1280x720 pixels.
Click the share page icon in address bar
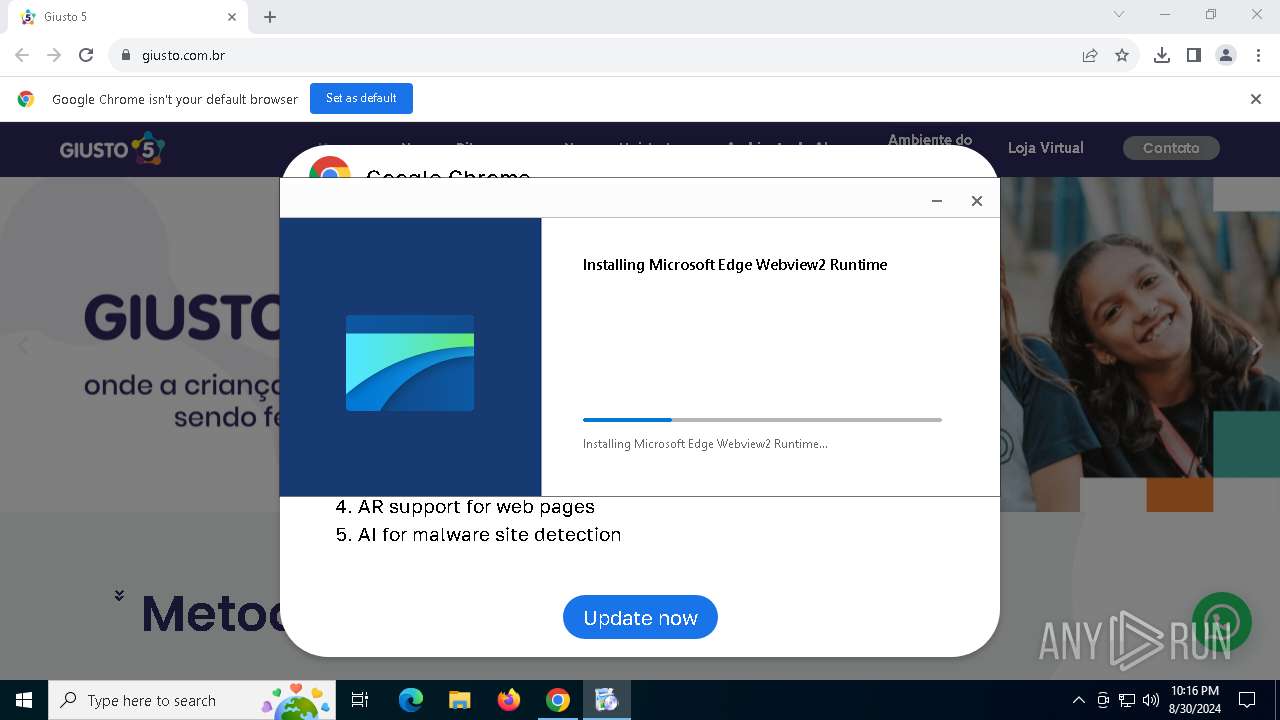pos(1090,55)
